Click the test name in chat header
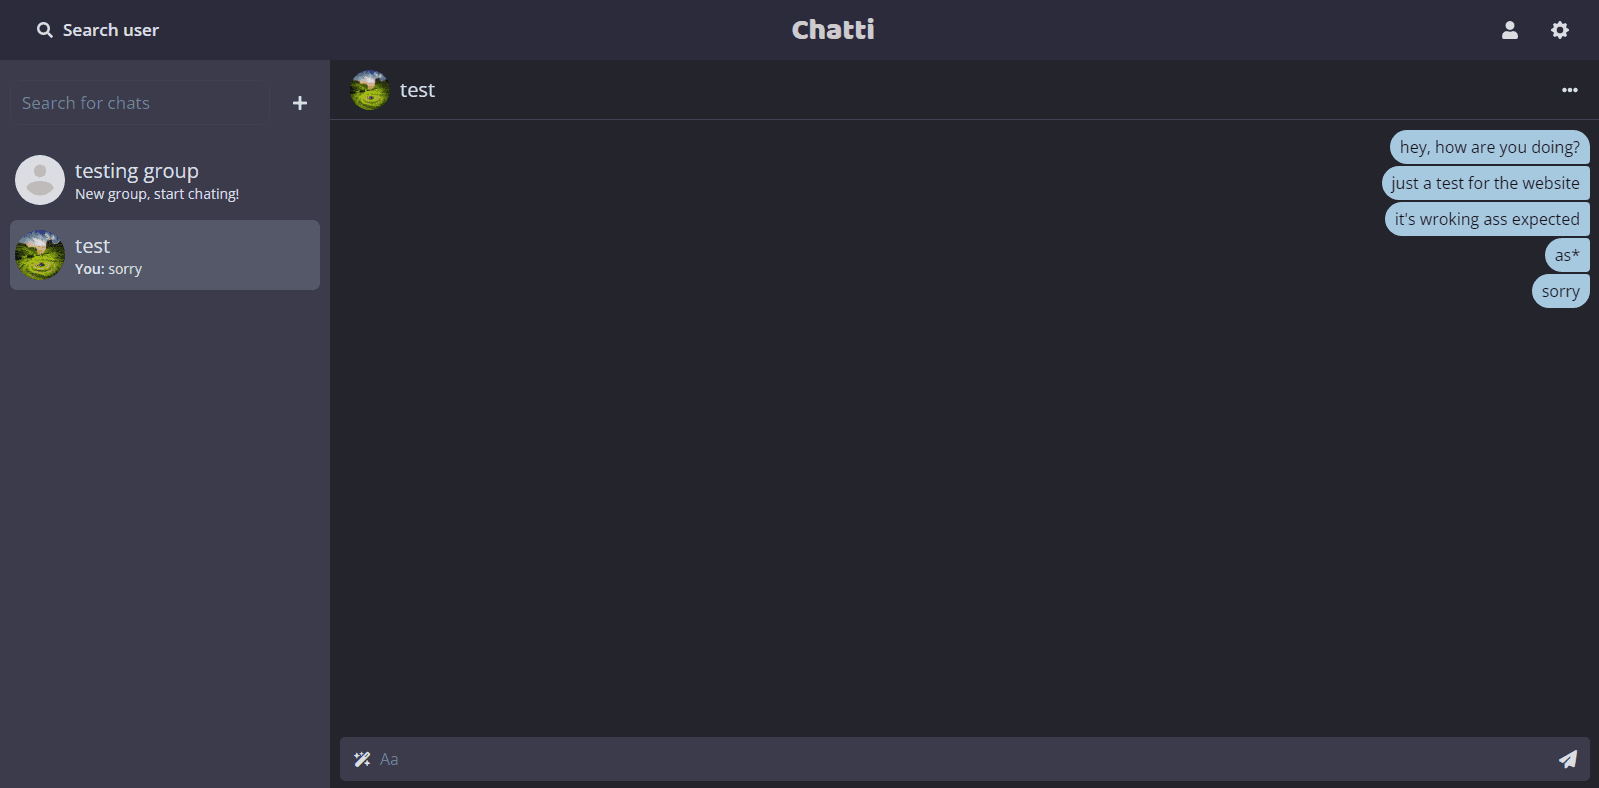Screen dimensions: 1599x788 417,90
